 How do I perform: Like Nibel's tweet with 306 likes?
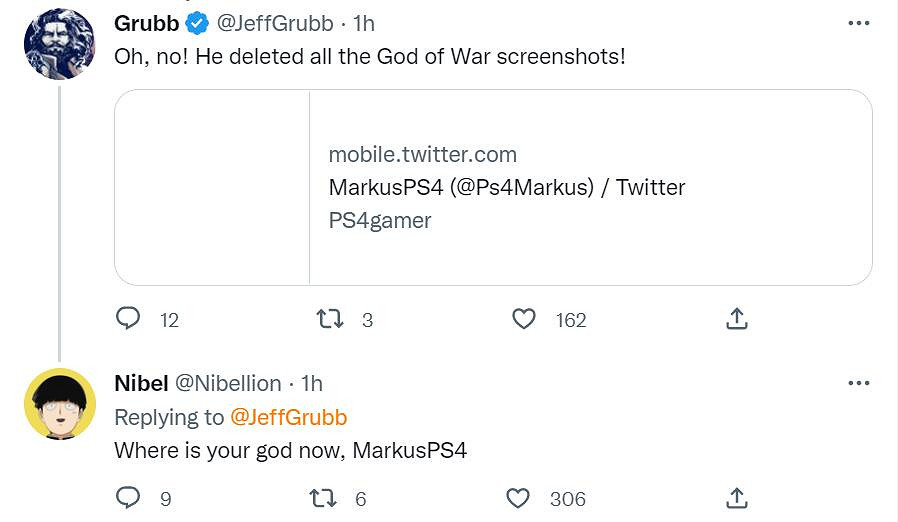518,498
